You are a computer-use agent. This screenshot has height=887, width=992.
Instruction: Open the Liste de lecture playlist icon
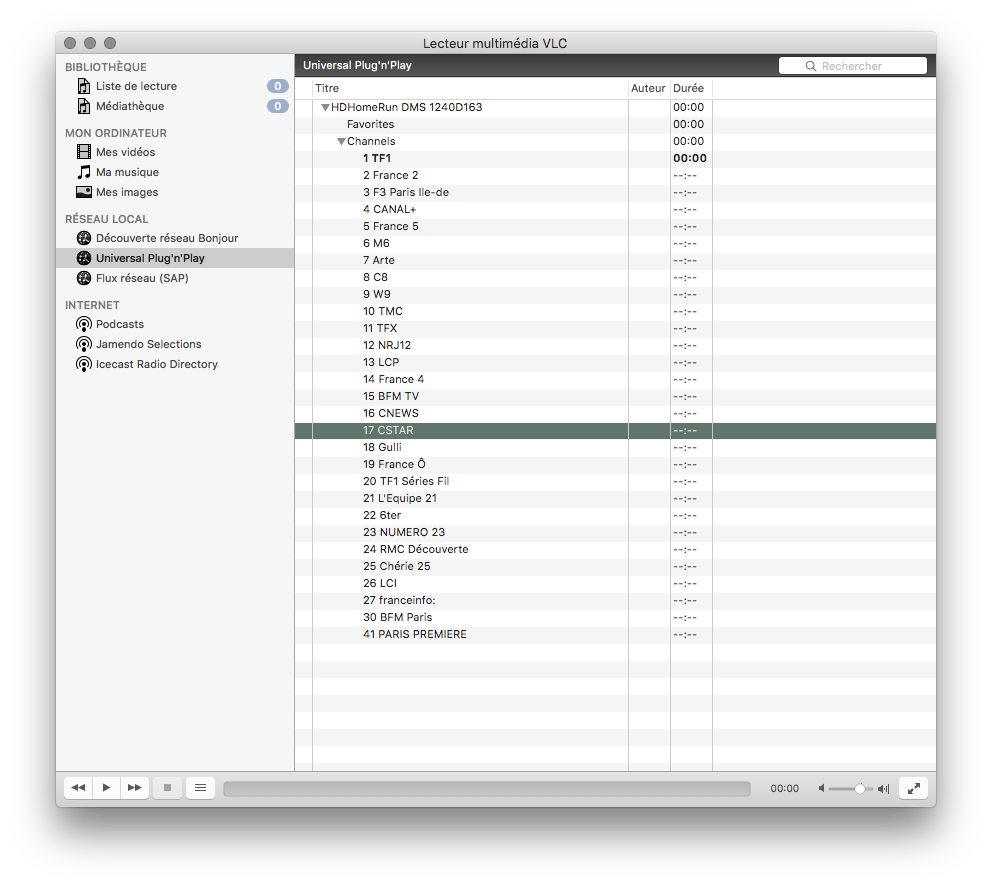click(x=84, y=86)
